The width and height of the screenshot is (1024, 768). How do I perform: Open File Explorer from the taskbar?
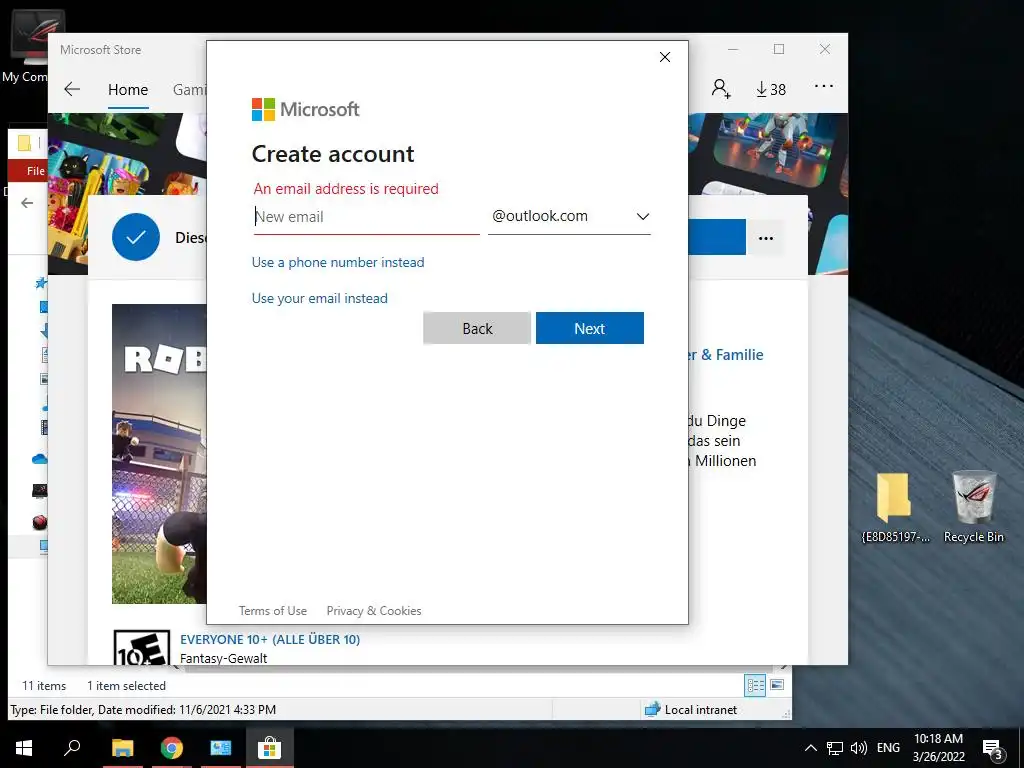coord(122,748)
